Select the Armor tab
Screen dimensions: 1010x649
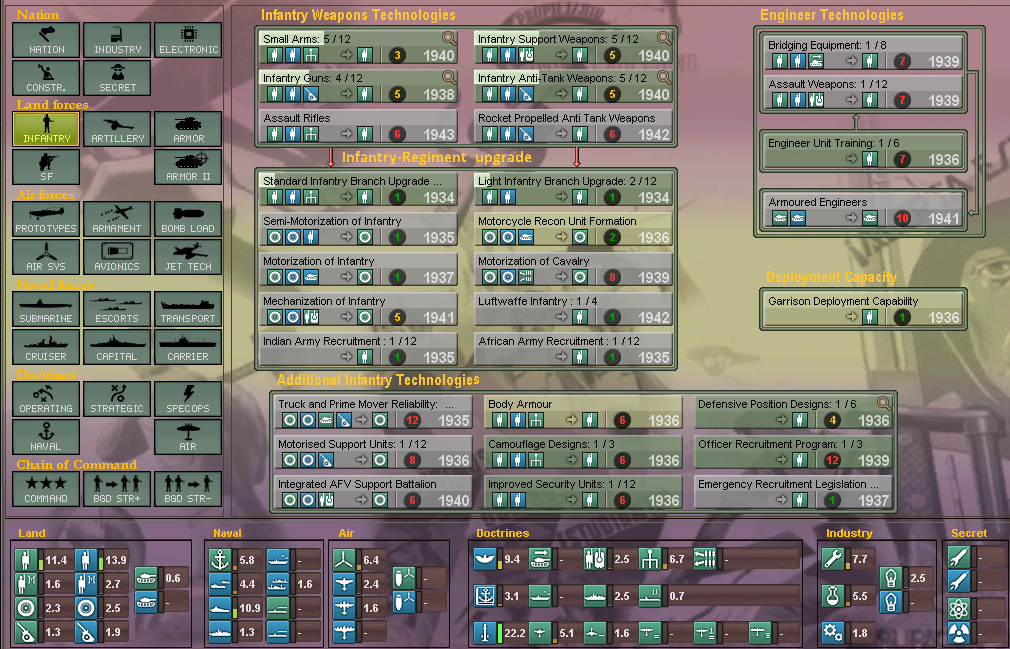point(188,129)
